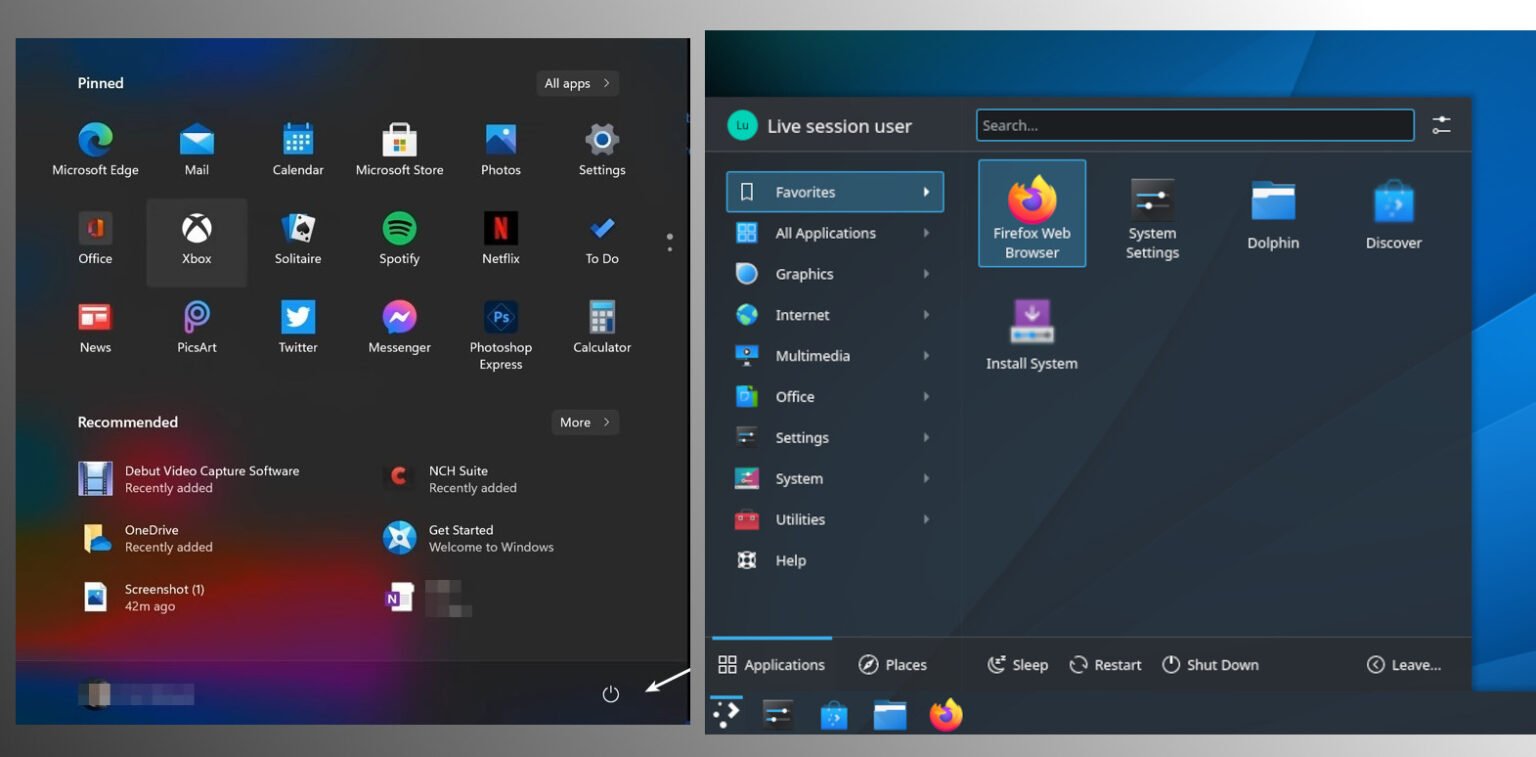The width and height of the screenshot is (1536, 757).
Task: Open Spotify from pinned apps
Action: pos(399,239)
